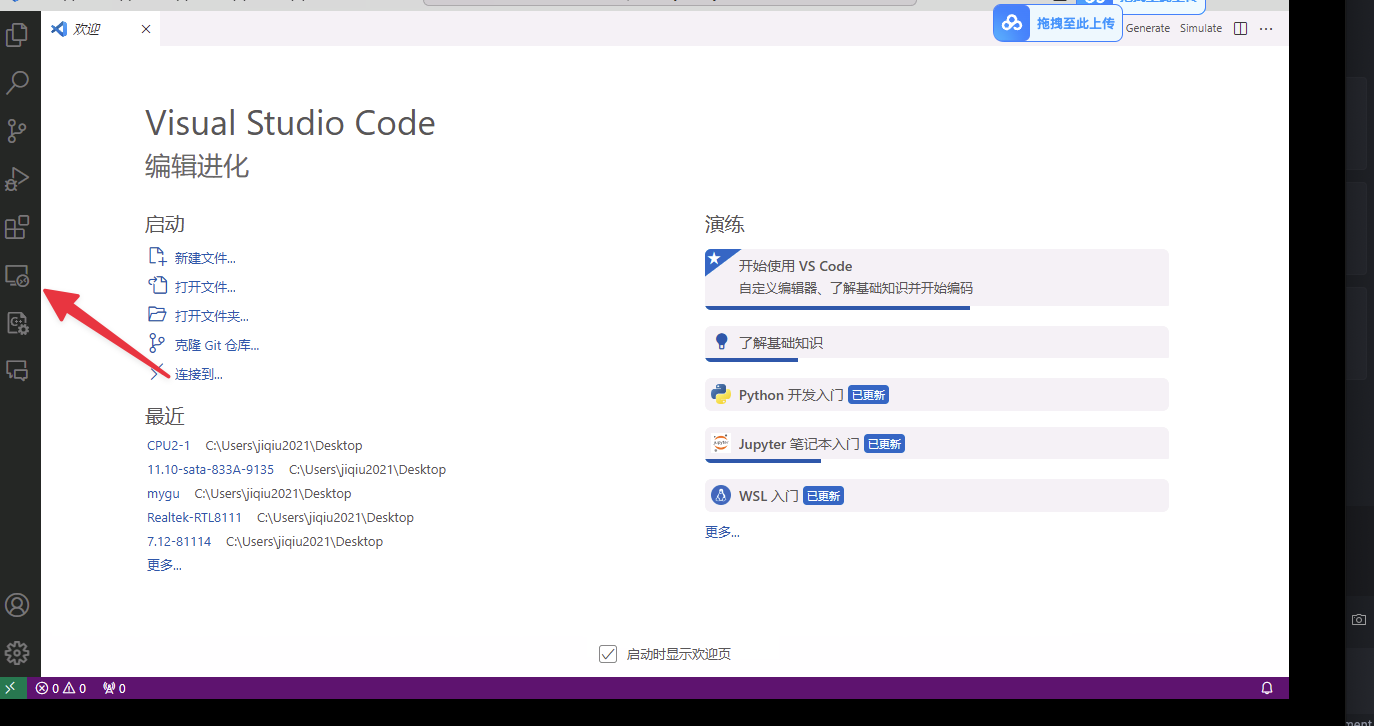
Task: Click the Python logo icon
Action: coord(721,394)
